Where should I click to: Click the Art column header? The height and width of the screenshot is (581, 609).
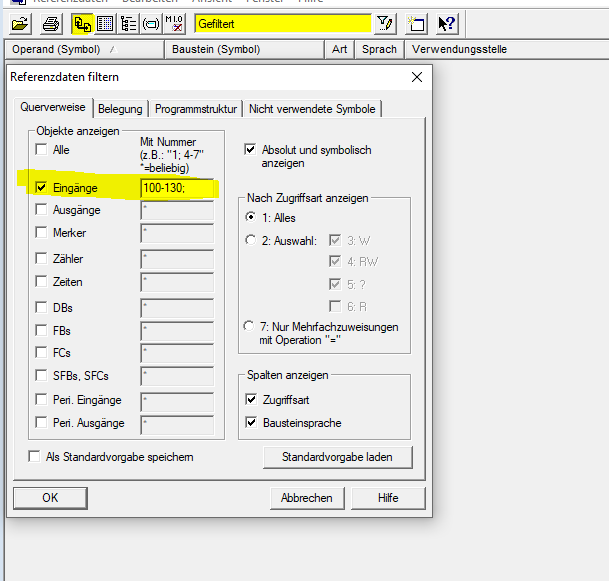point(339,49)
